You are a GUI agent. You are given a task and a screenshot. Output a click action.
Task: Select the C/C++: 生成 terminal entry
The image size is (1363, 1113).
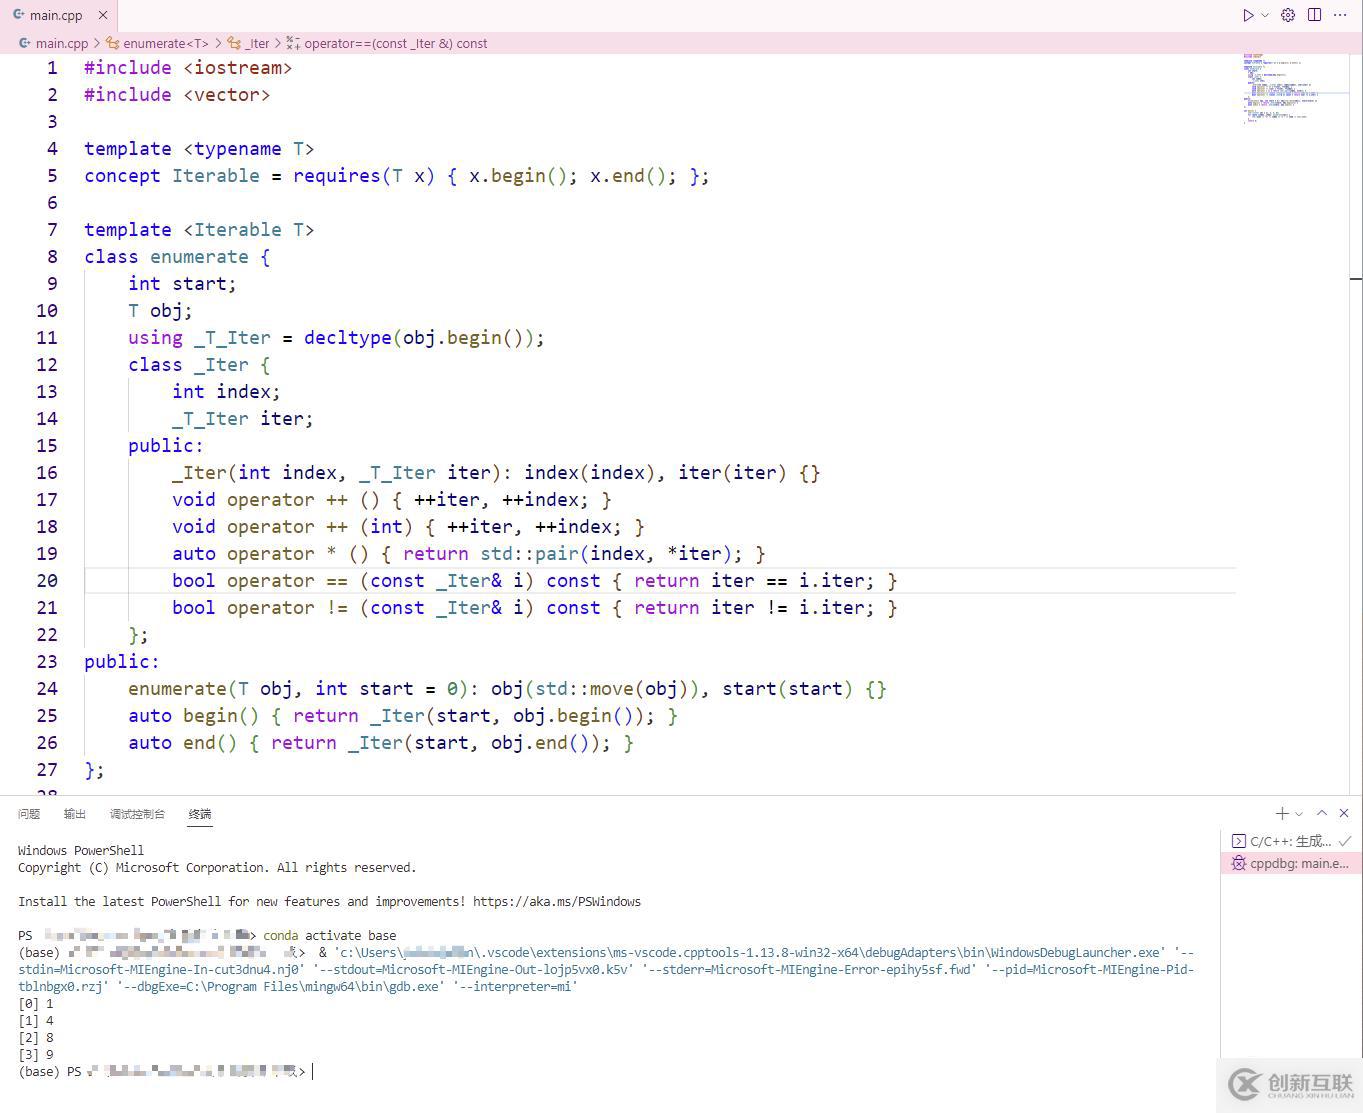click(1291, 841)
